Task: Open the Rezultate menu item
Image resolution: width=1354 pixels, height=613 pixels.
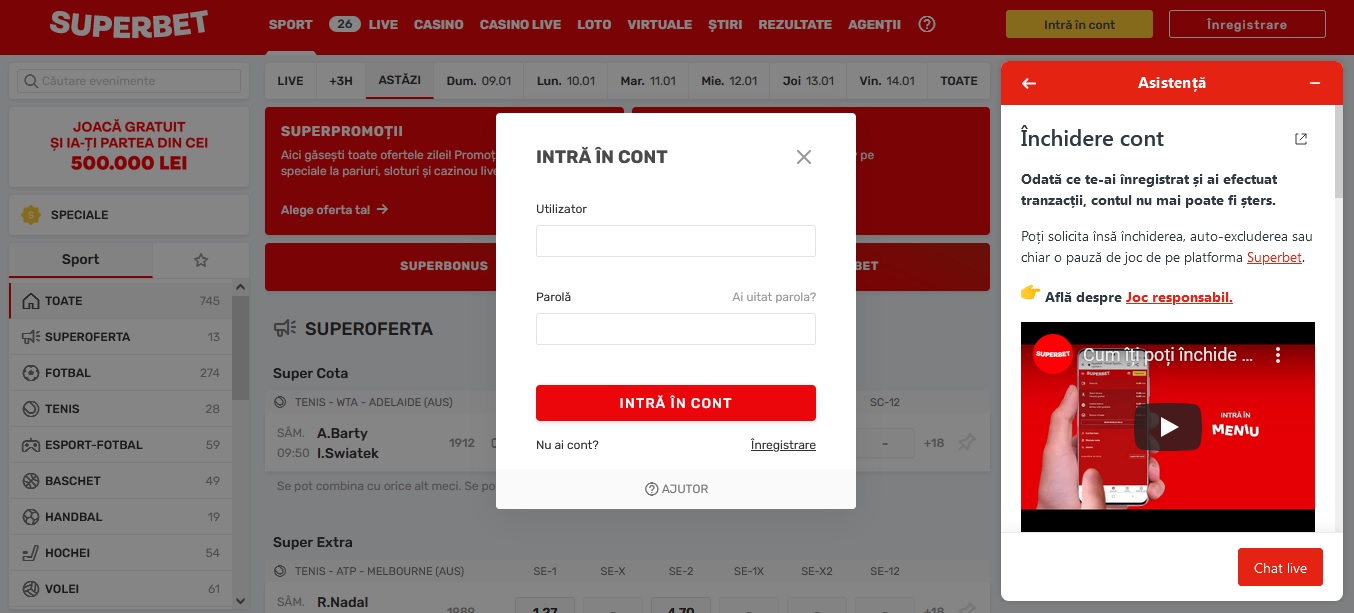Action: (x=795, y=25)
